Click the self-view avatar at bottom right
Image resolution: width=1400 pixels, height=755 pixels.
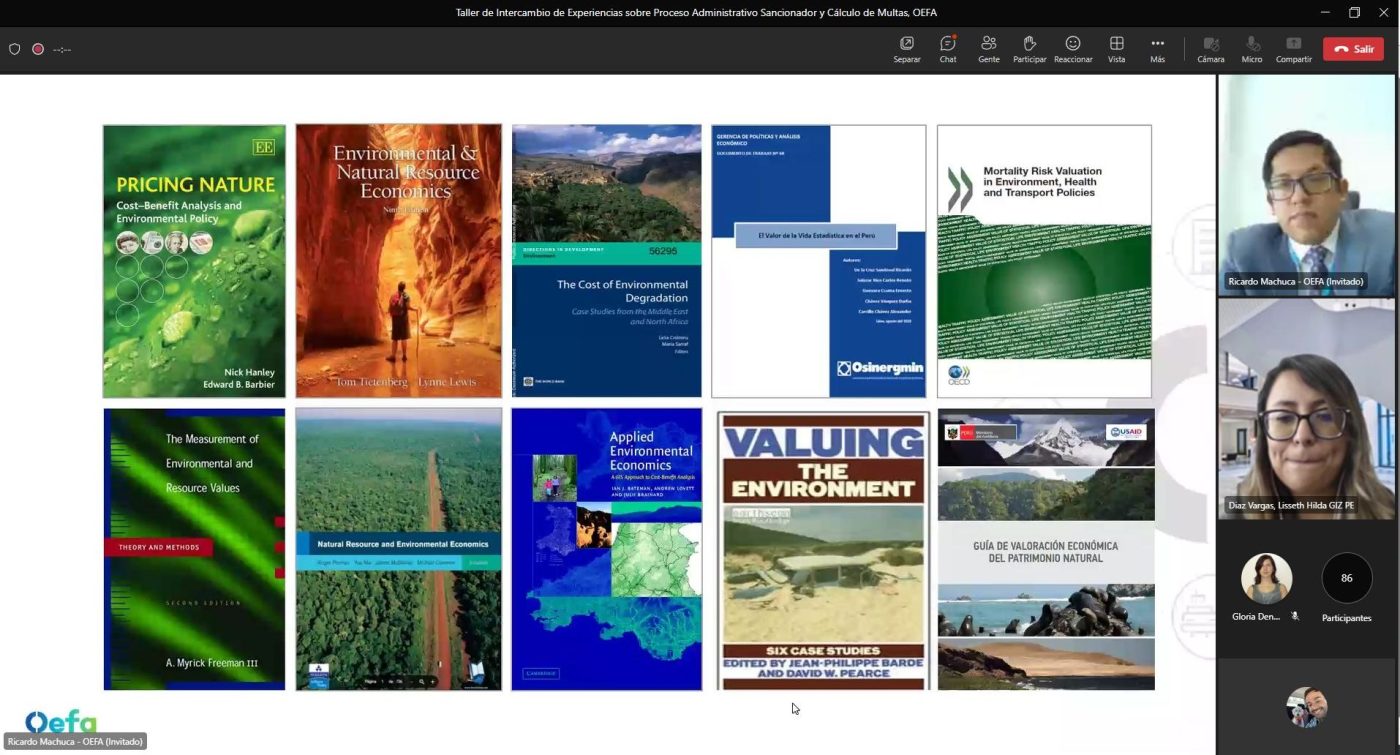(1306, 707)
